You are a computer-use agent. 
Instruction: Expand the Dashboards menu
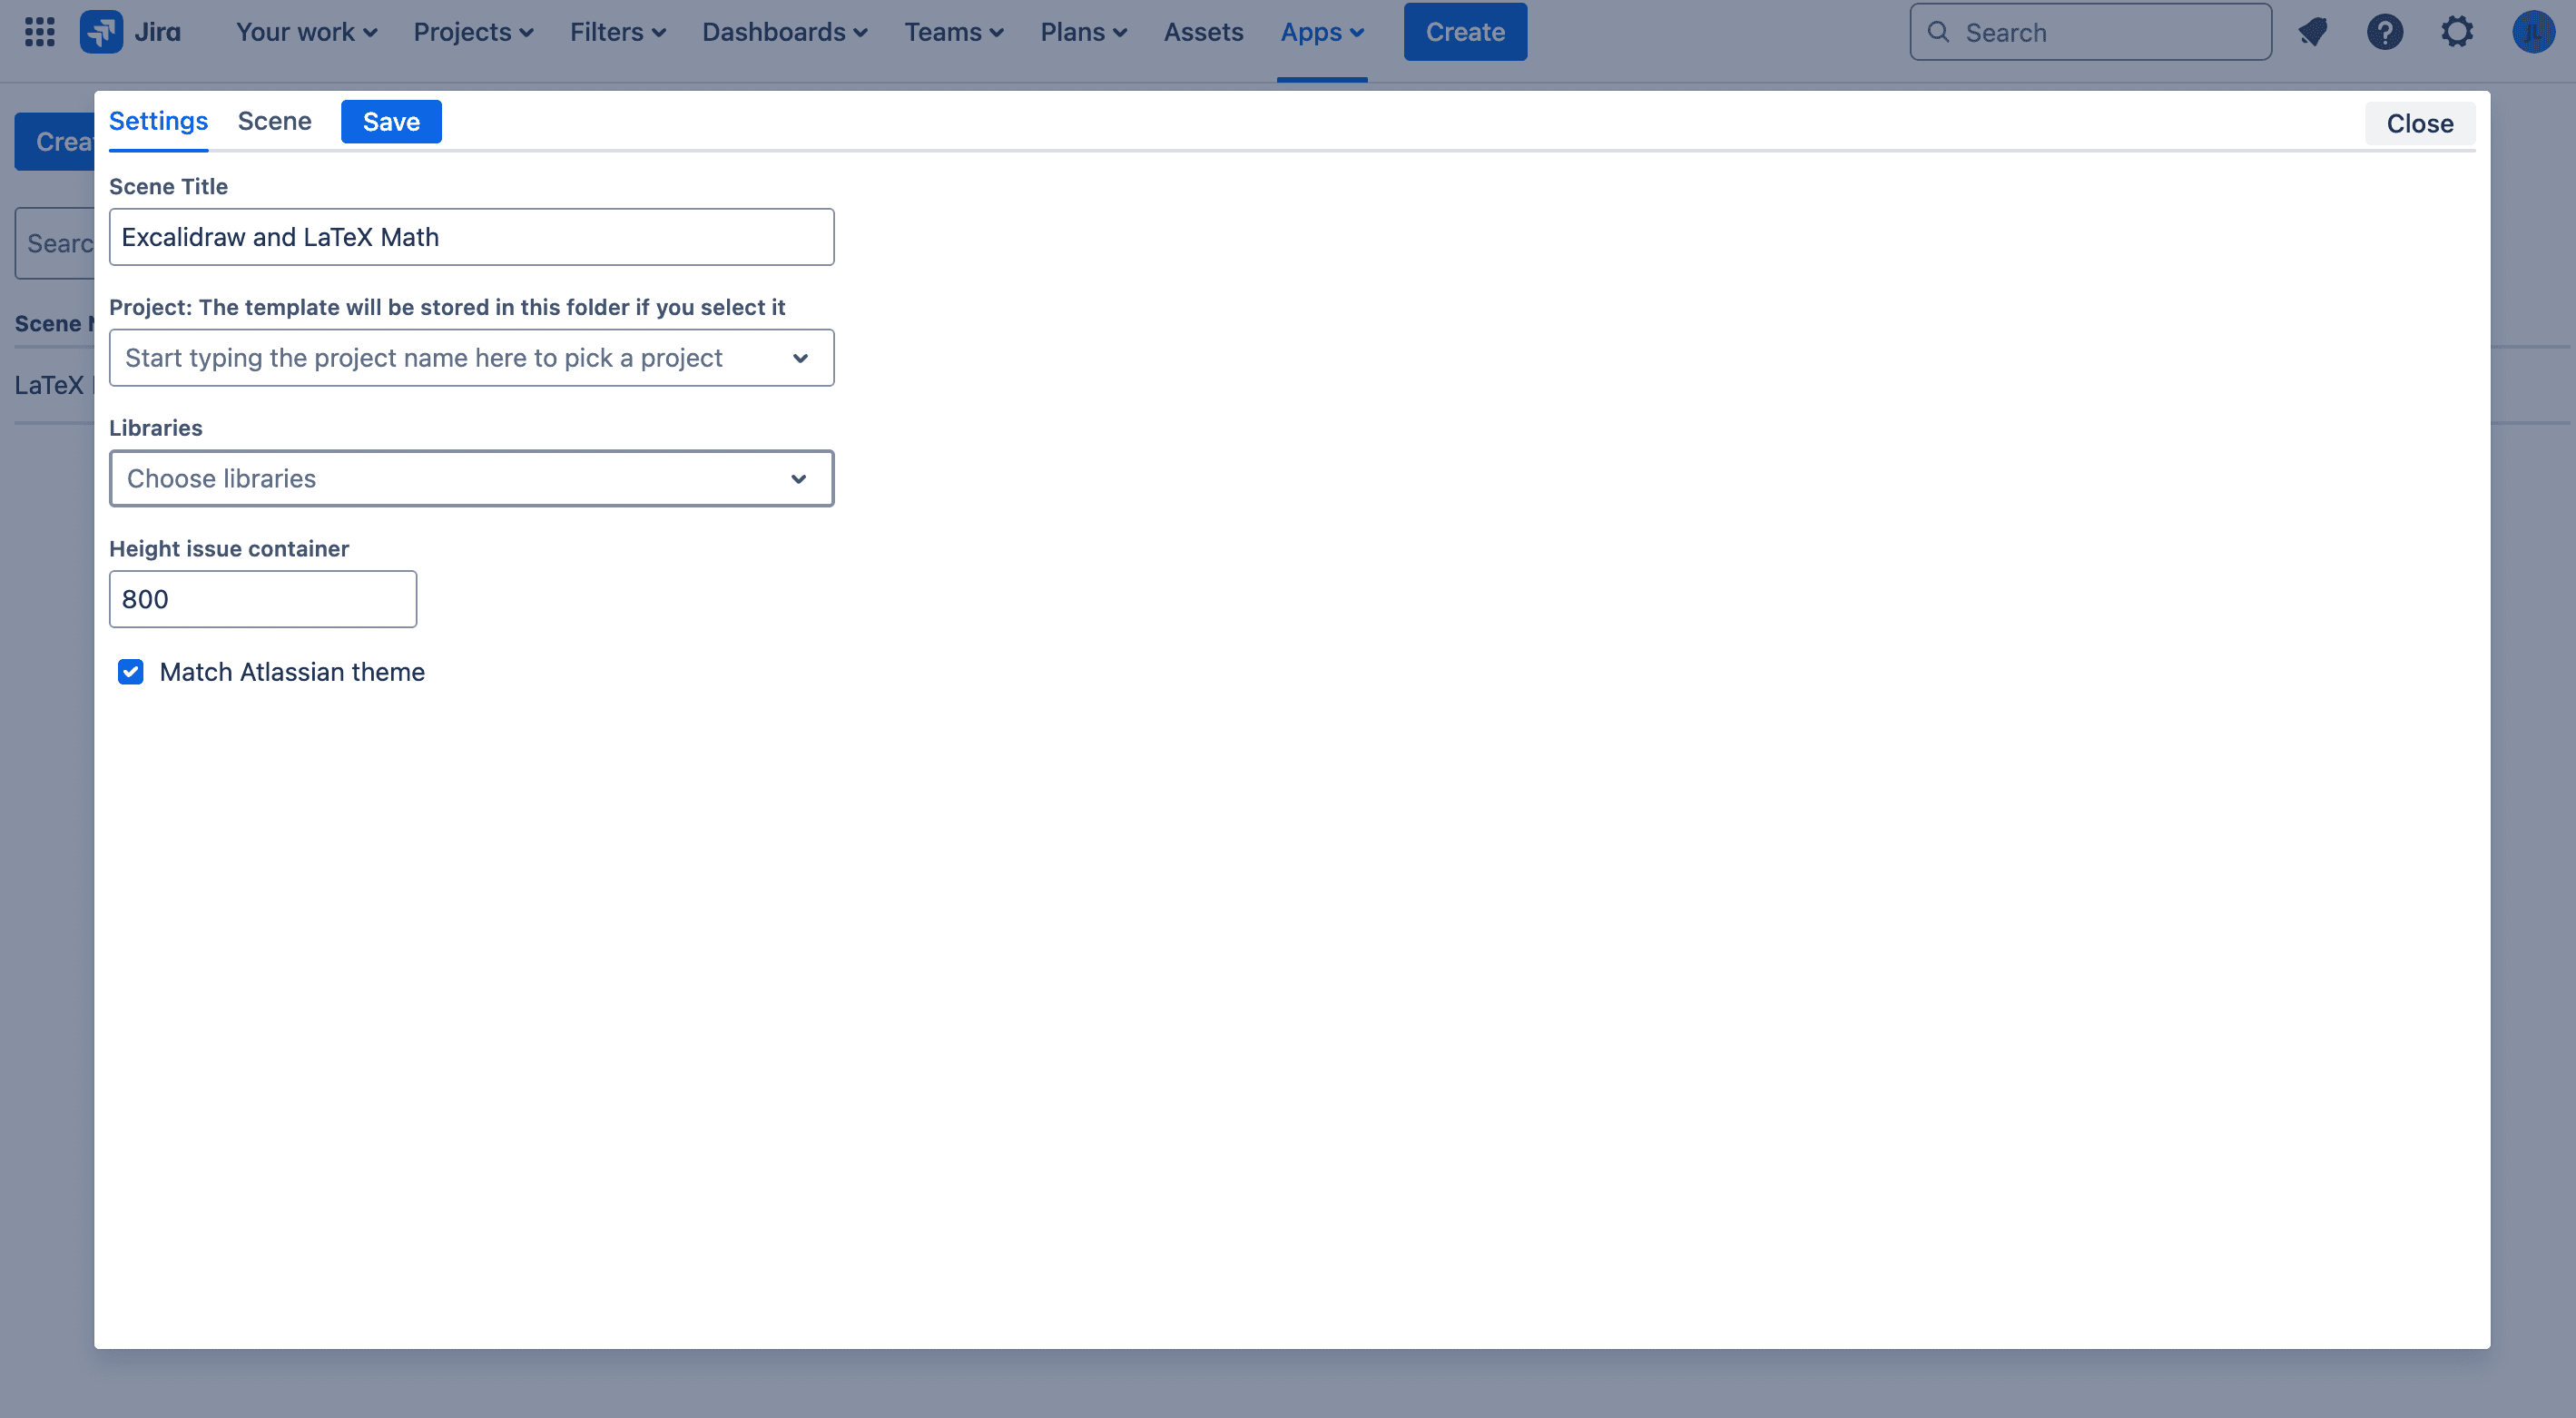pyautogui.click(x=784, y=32)
